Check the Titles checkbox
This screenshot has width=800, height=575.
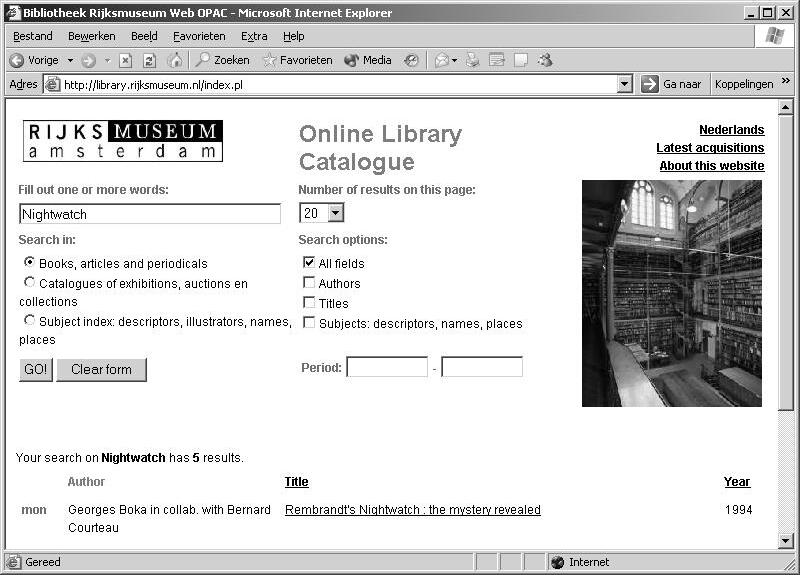point(309,302)
